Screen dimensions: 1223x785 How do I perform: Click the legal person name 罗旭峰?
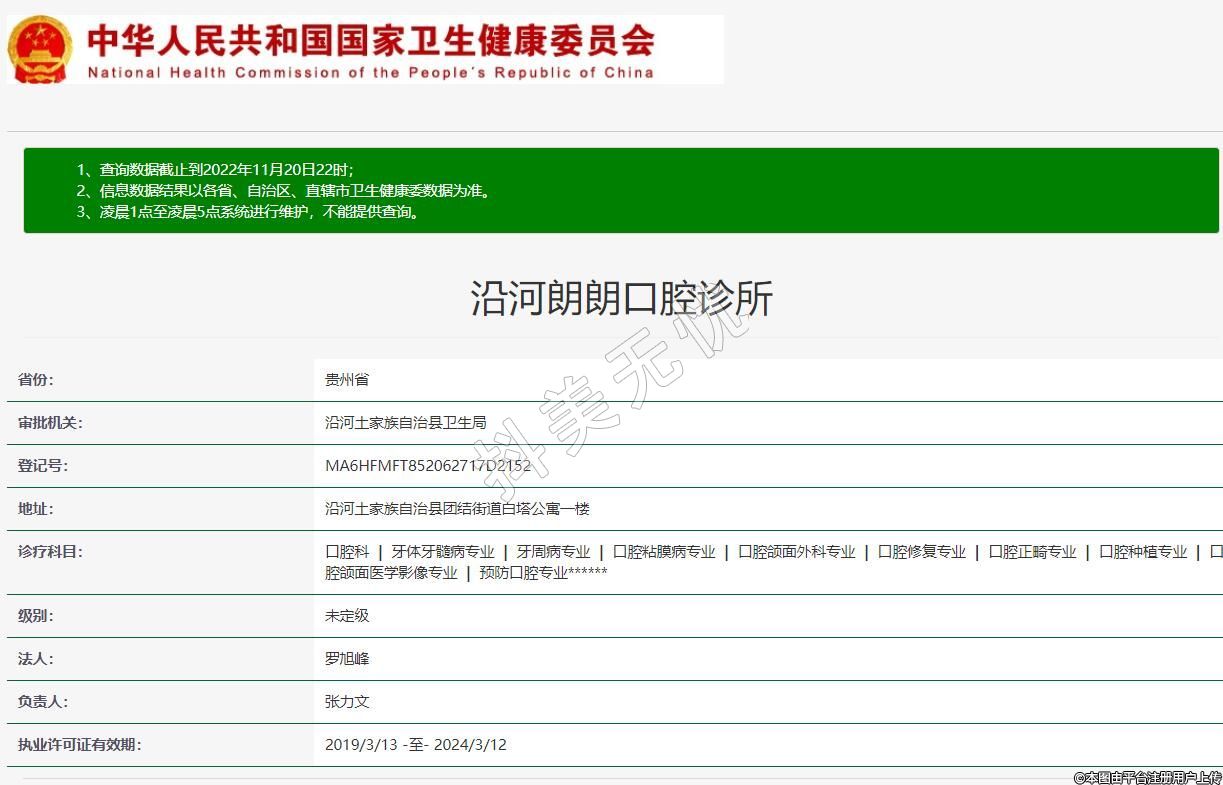[347, 659]
